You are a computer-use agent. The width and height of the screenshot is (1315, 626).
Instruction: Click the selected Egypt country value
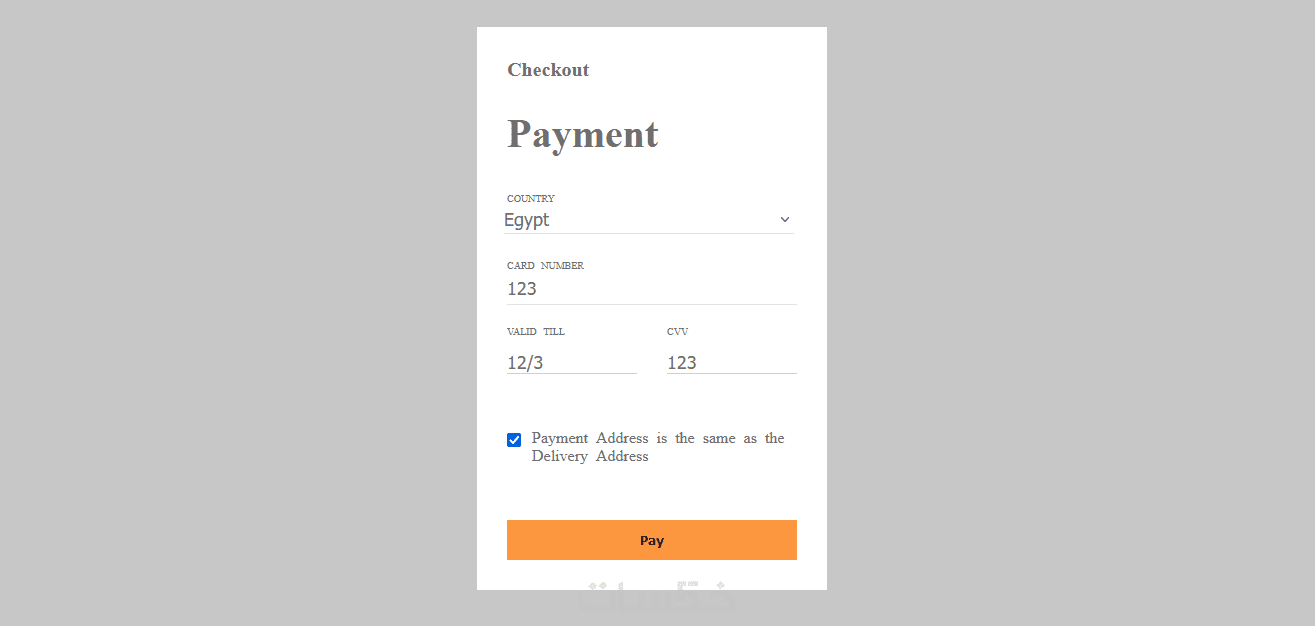coord(527,220)
